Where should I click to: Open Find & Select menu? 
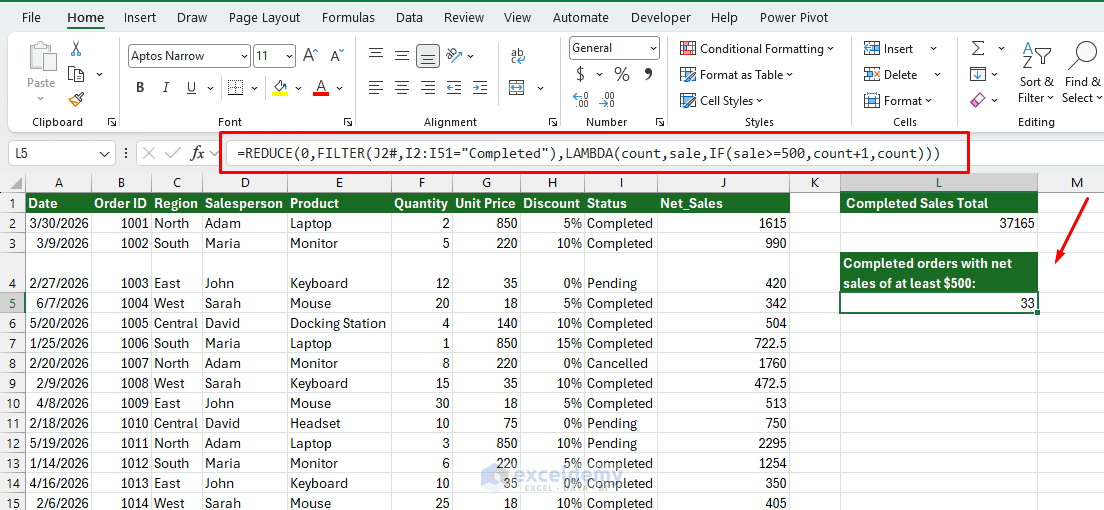pos(1081,73)
